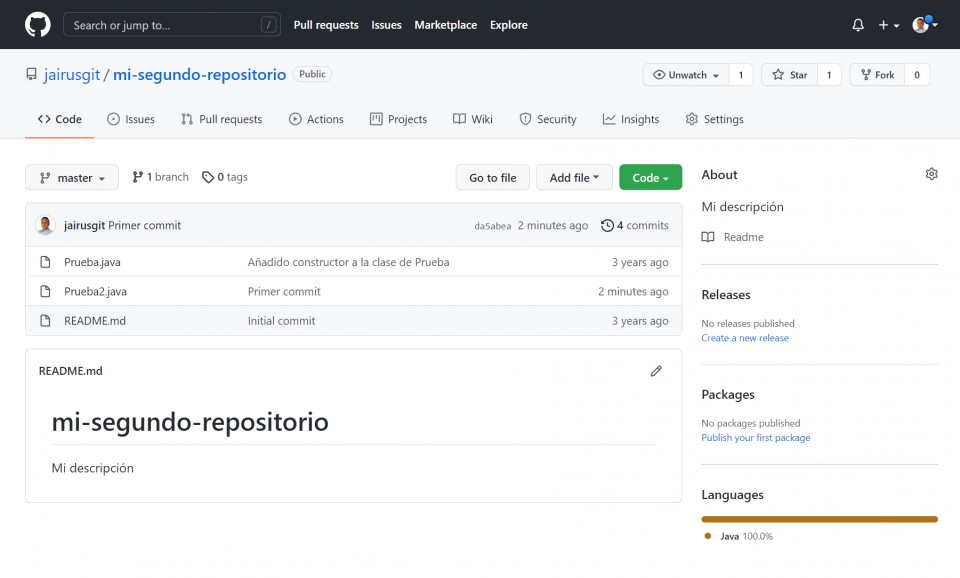Click the repository book icon beside jairusgit
Image resolution: width=960 pixels, height=578 pixels.
(x=31, y=75)
